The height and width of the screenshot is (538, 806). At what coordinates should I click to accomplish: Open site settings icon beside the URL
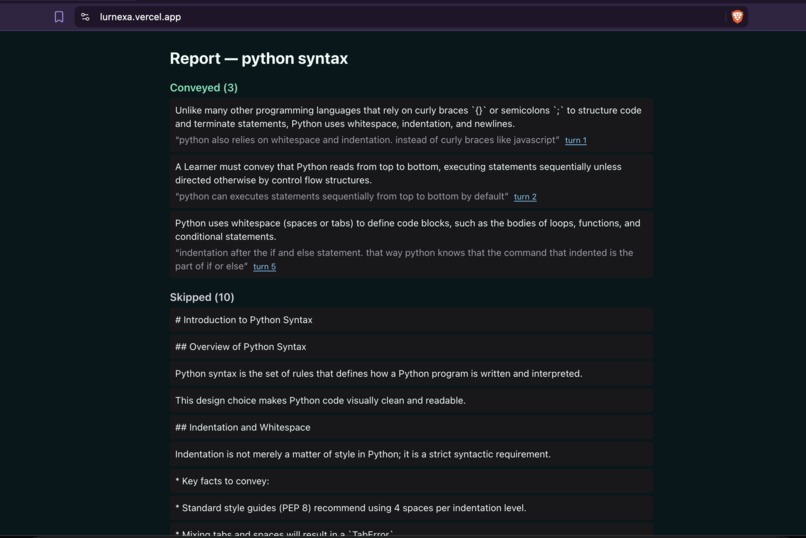(x=85, y=17)
